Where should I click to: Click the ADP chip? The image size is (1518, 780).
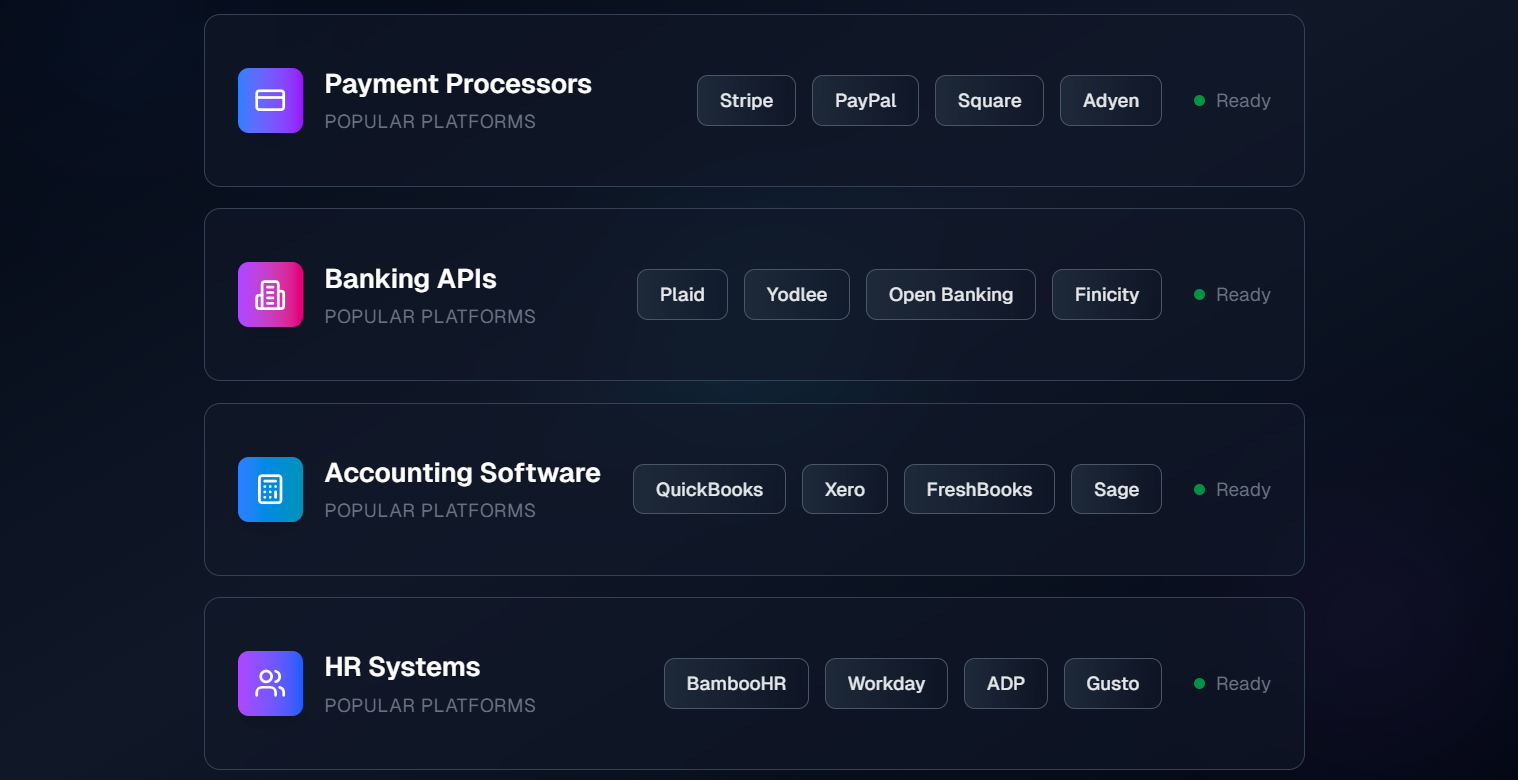tap(1006, 683)
